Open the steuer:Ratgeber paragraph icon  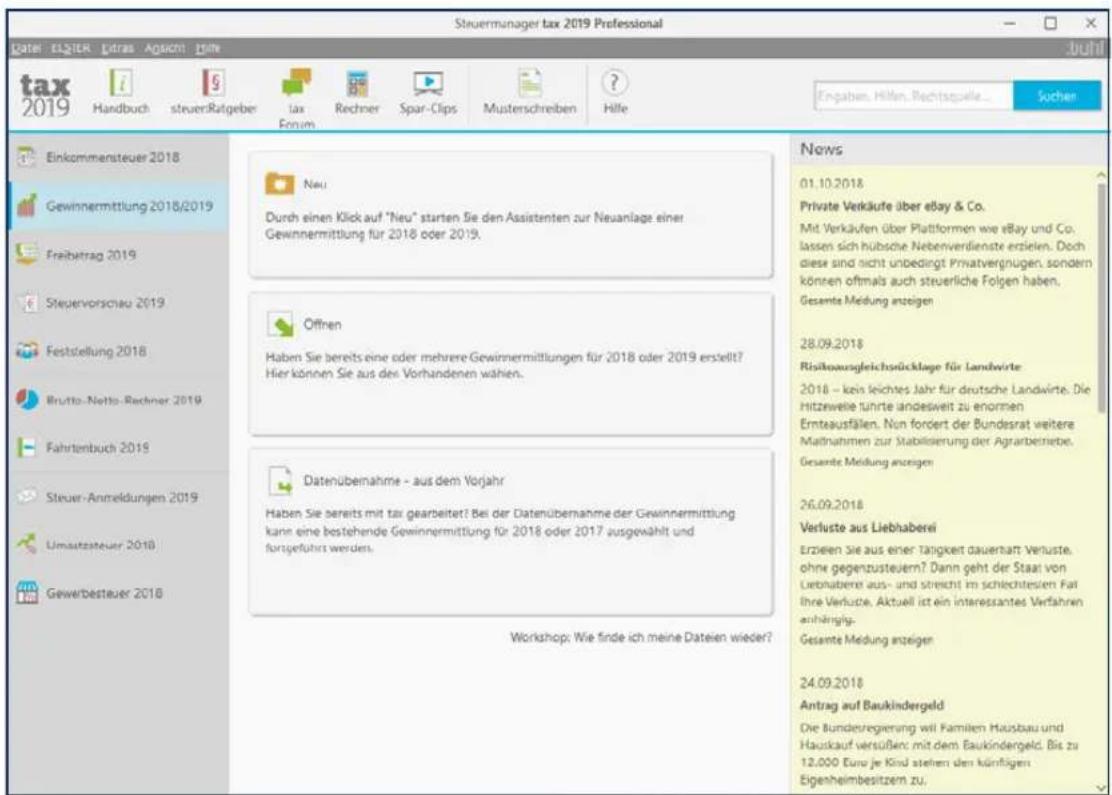213,83
